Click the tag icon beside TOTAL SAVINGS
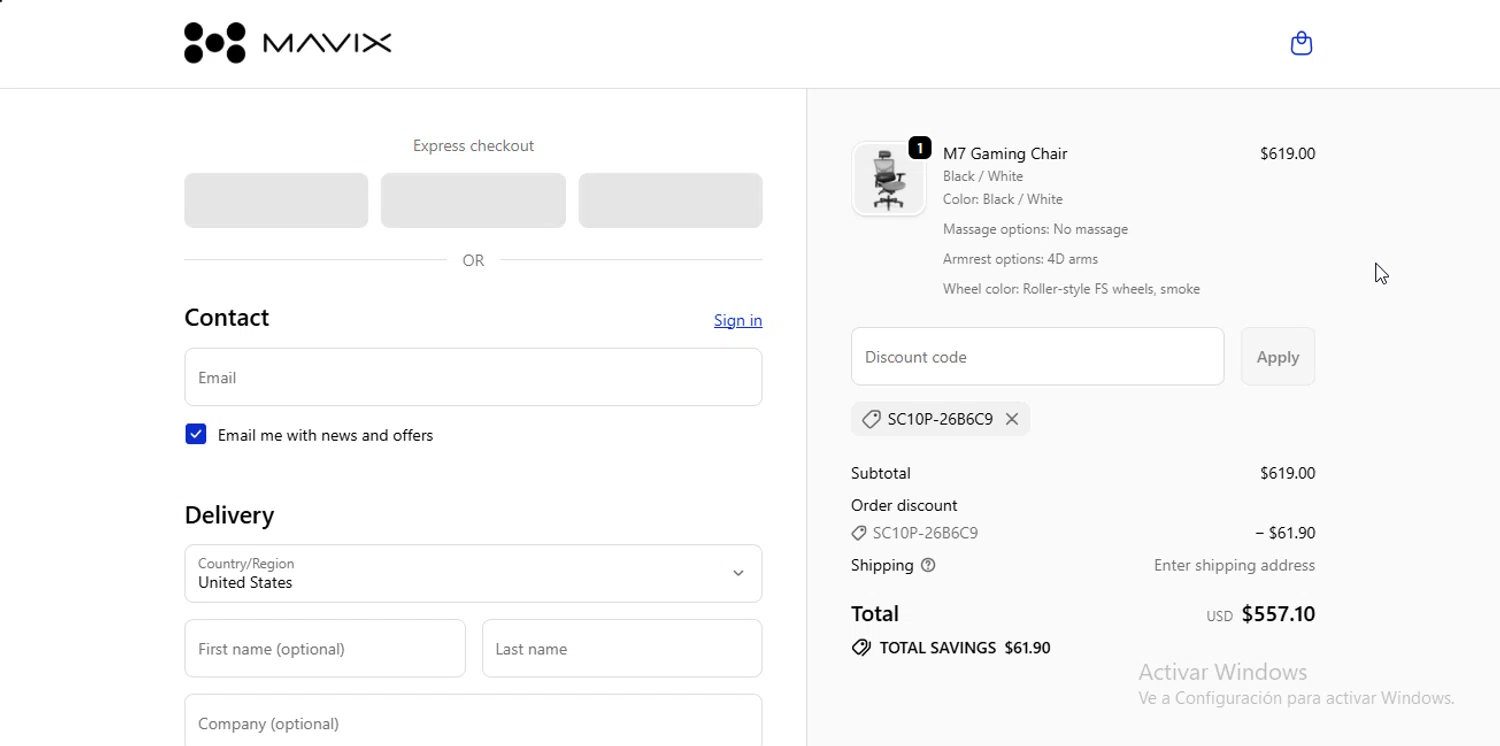 (x=861, y=648)
